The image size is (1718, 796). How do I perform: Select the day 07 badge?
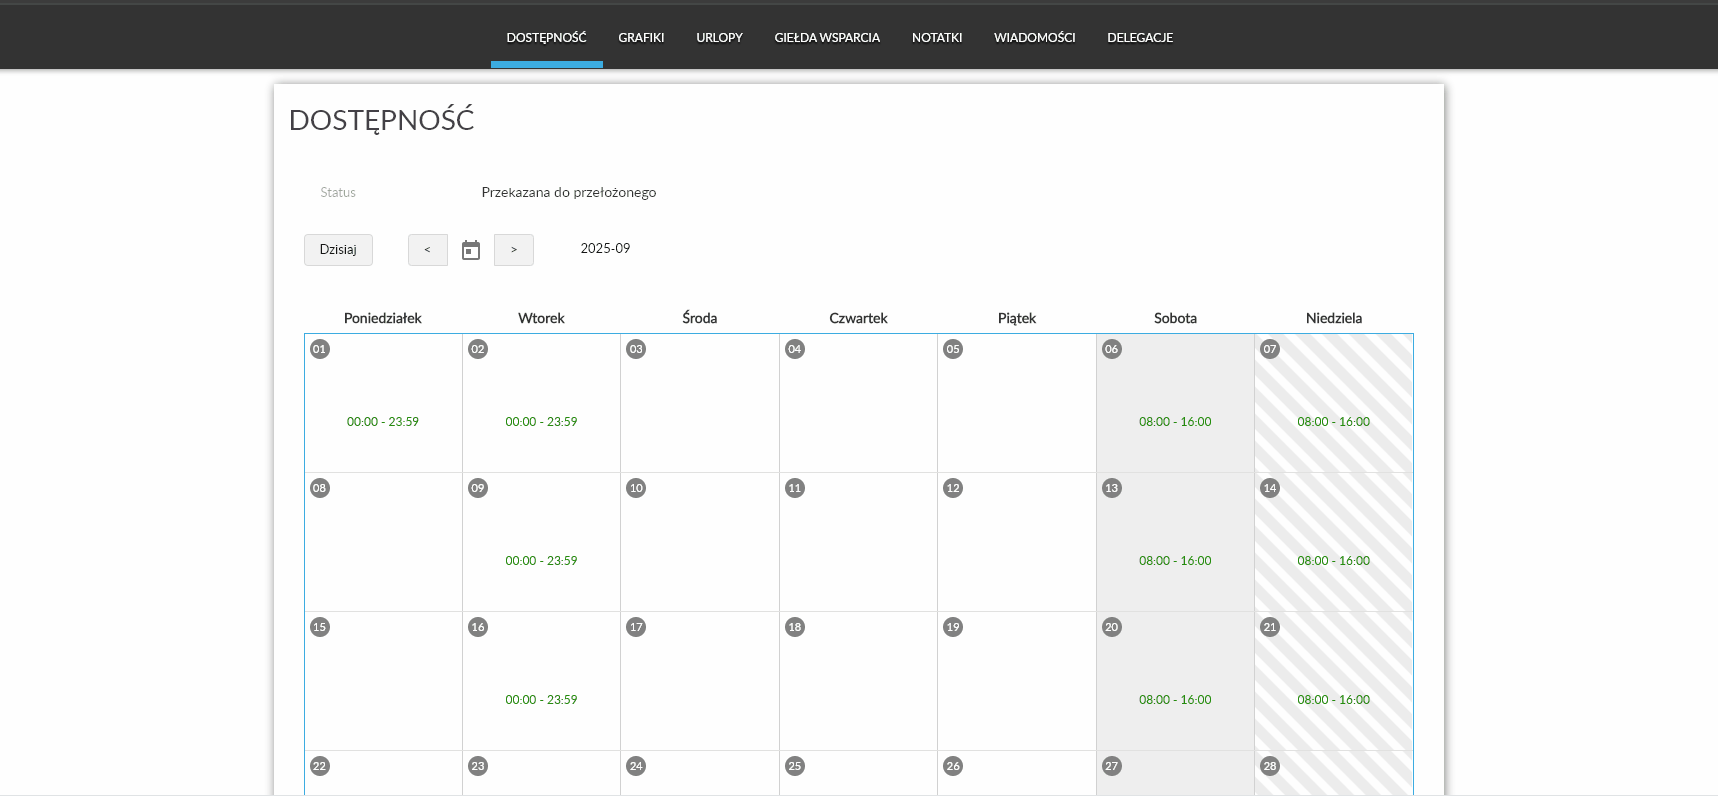point(1270,349)
